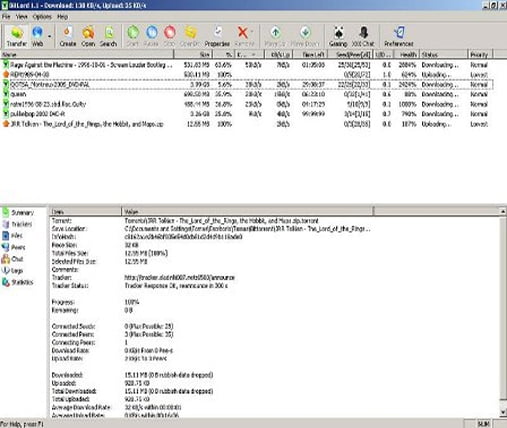Click the tracker announce URL value
Image resolution: width=507 pixels, height=428 pixels.
[x=180, y=278]
